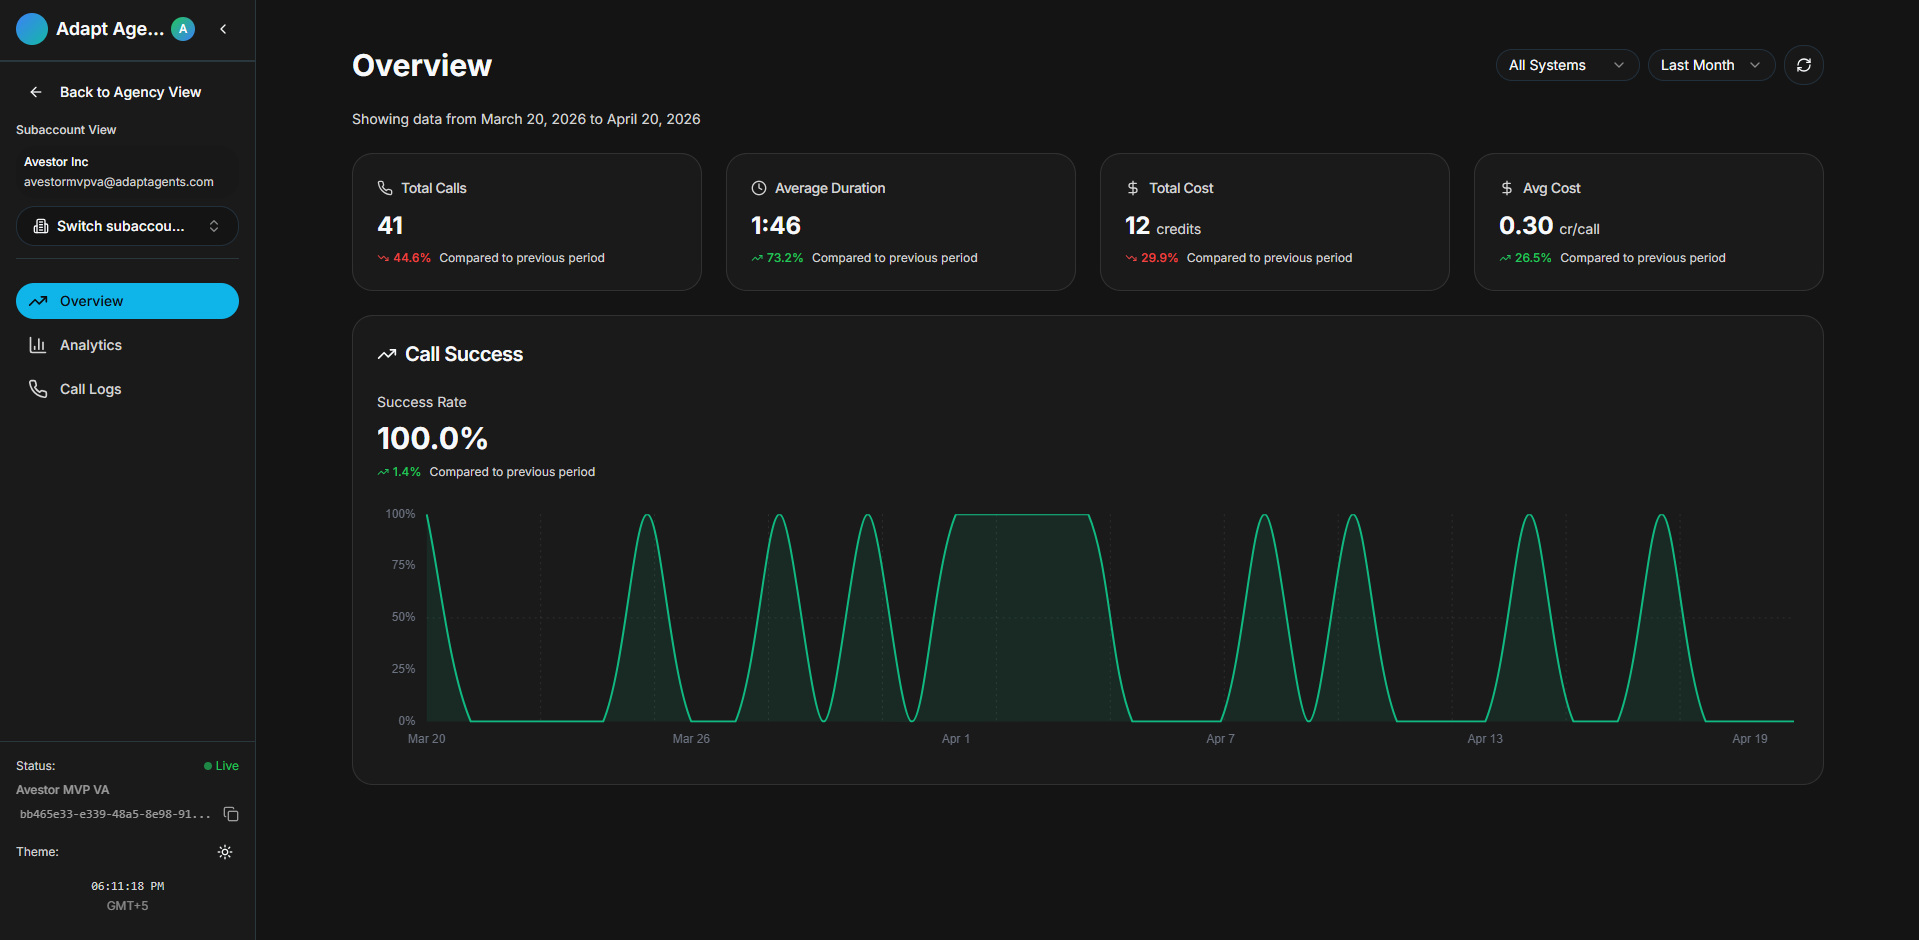Click the Mar 26 label on chart axis
The width and height of the screenshot is (1919, 940).
(x=691, y=739)
